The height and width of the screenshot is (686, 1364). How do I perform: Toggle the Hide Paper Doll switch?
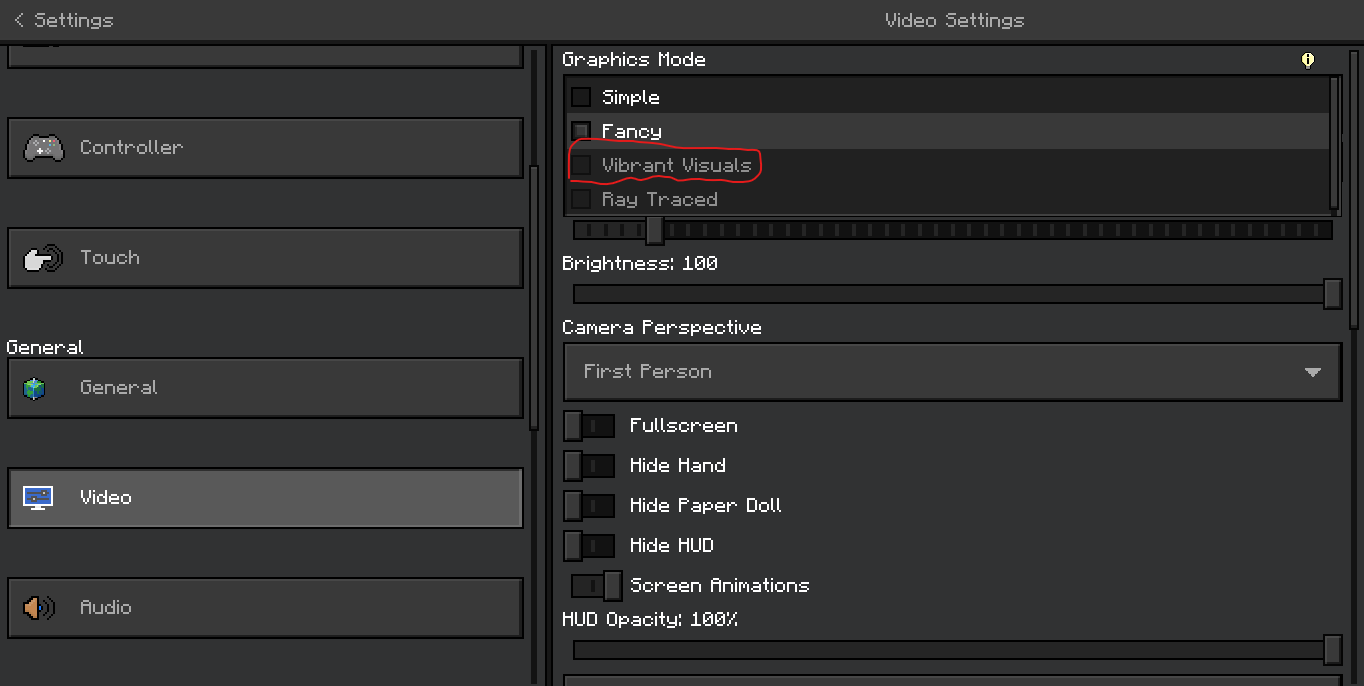589,506
